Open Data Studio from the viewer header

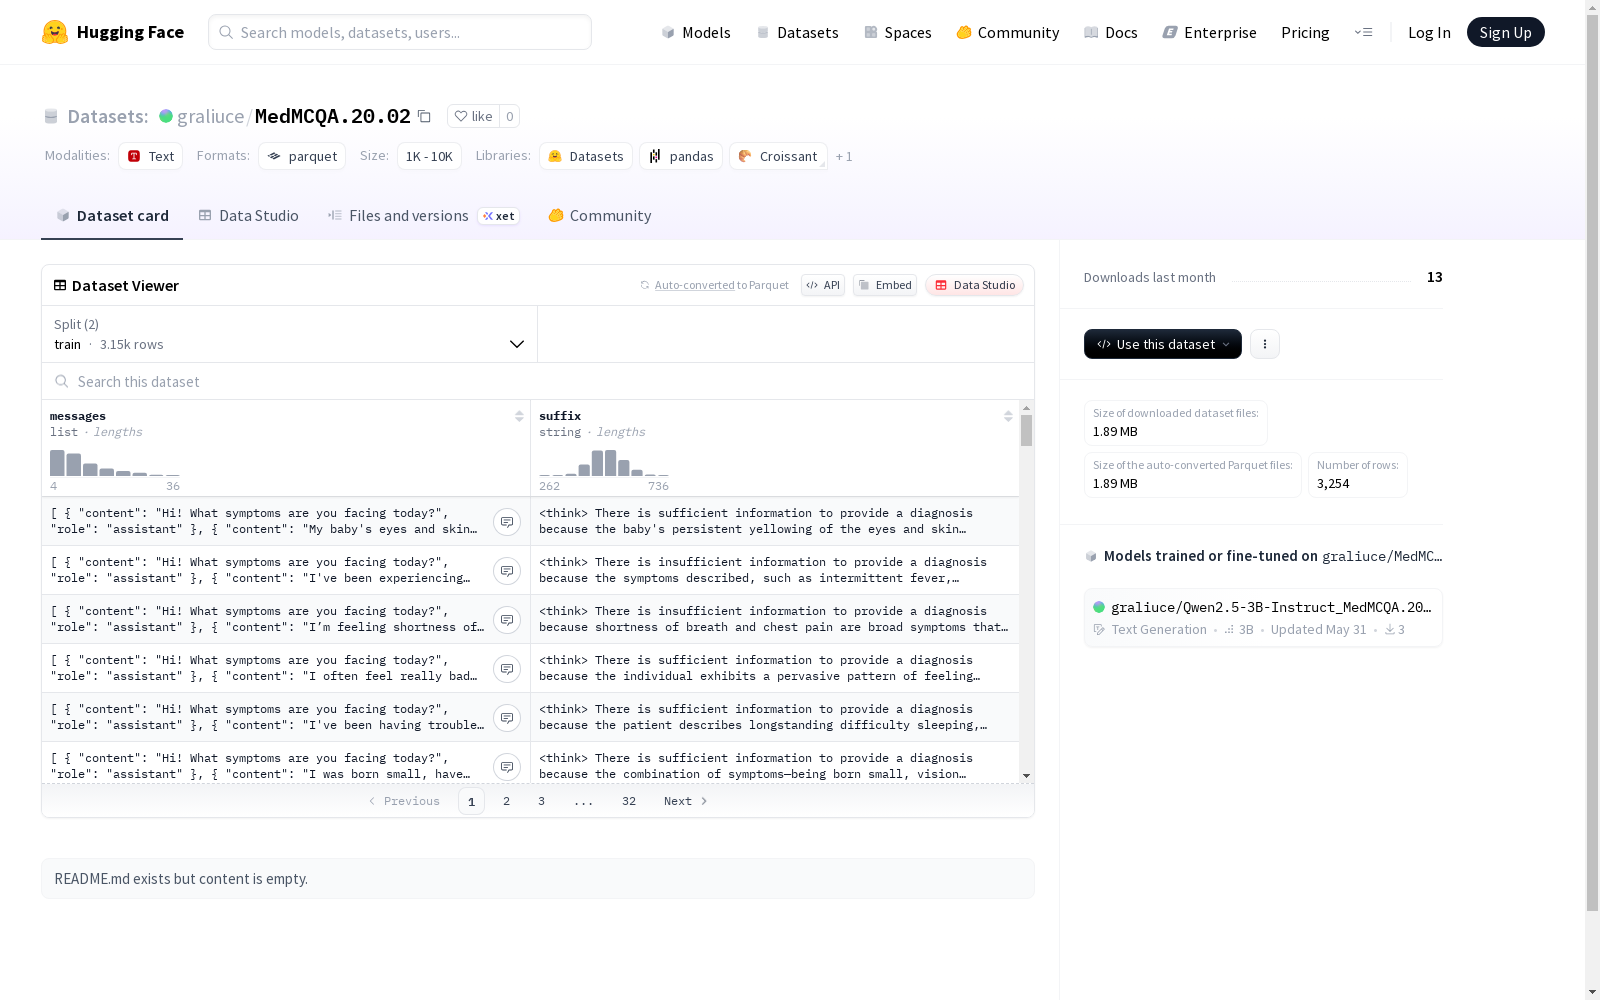tap(974, 285)
